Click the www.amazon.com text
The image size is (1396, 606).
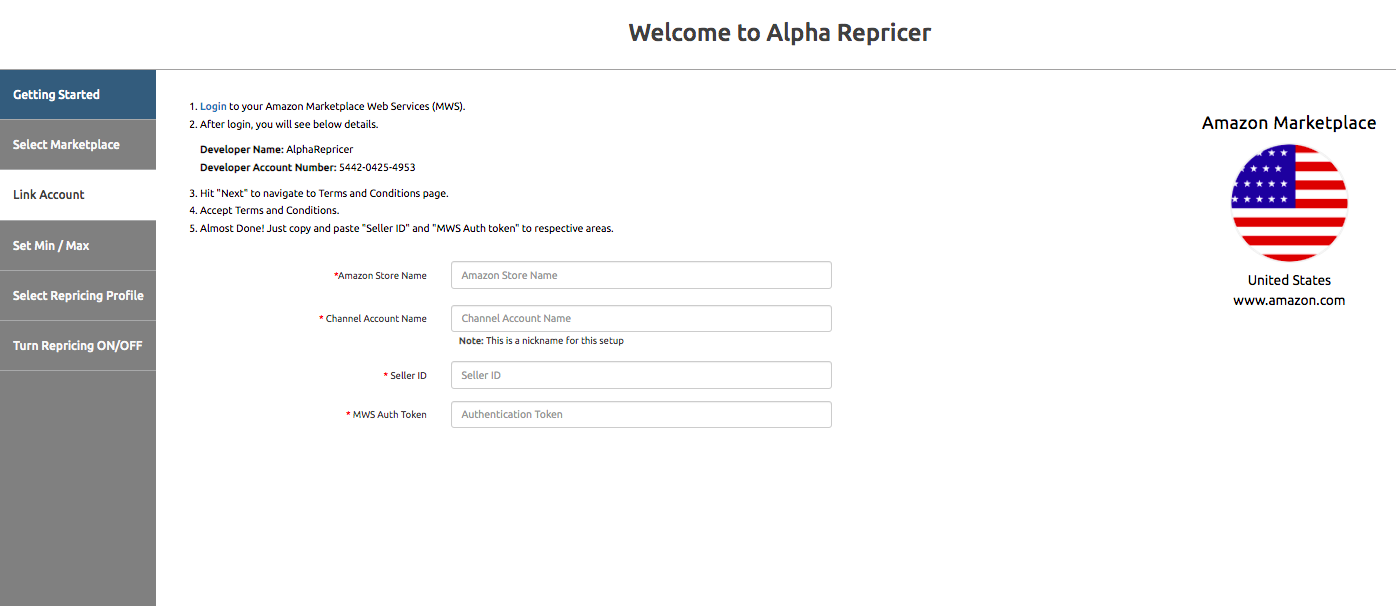pos(1289,300)
